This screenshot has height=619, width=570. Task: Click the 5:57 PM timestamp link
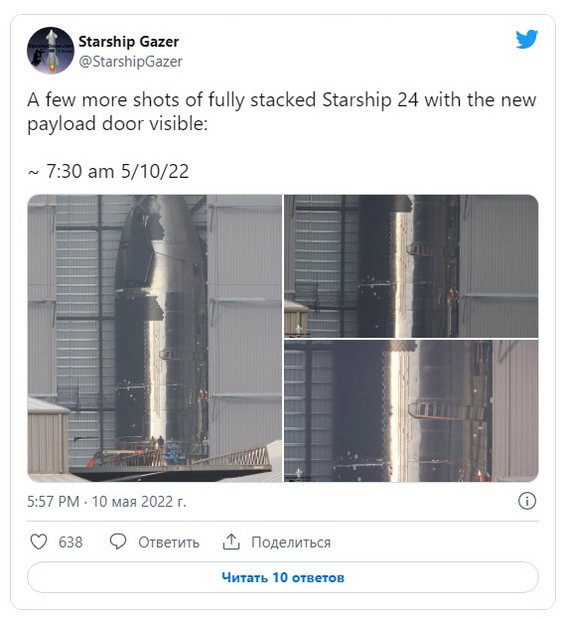53,501
